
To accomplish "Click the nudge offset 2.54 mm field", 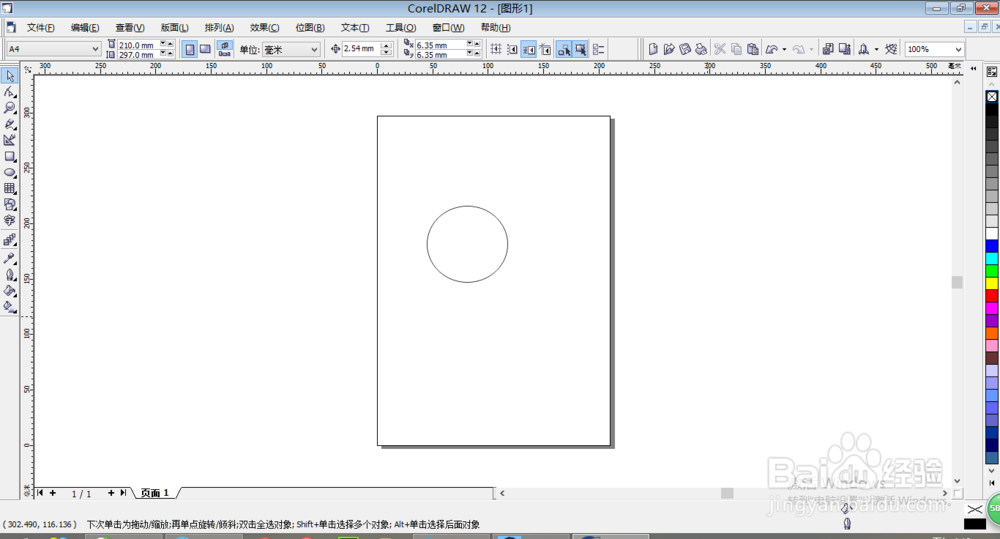I will 361,49.
